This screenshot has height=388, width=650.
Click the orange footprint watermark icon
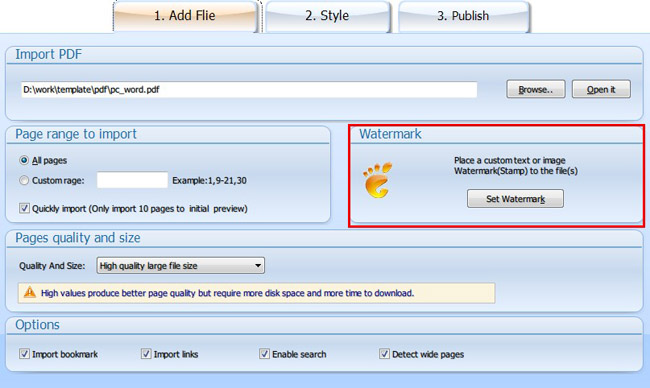[x=378, y=180]
